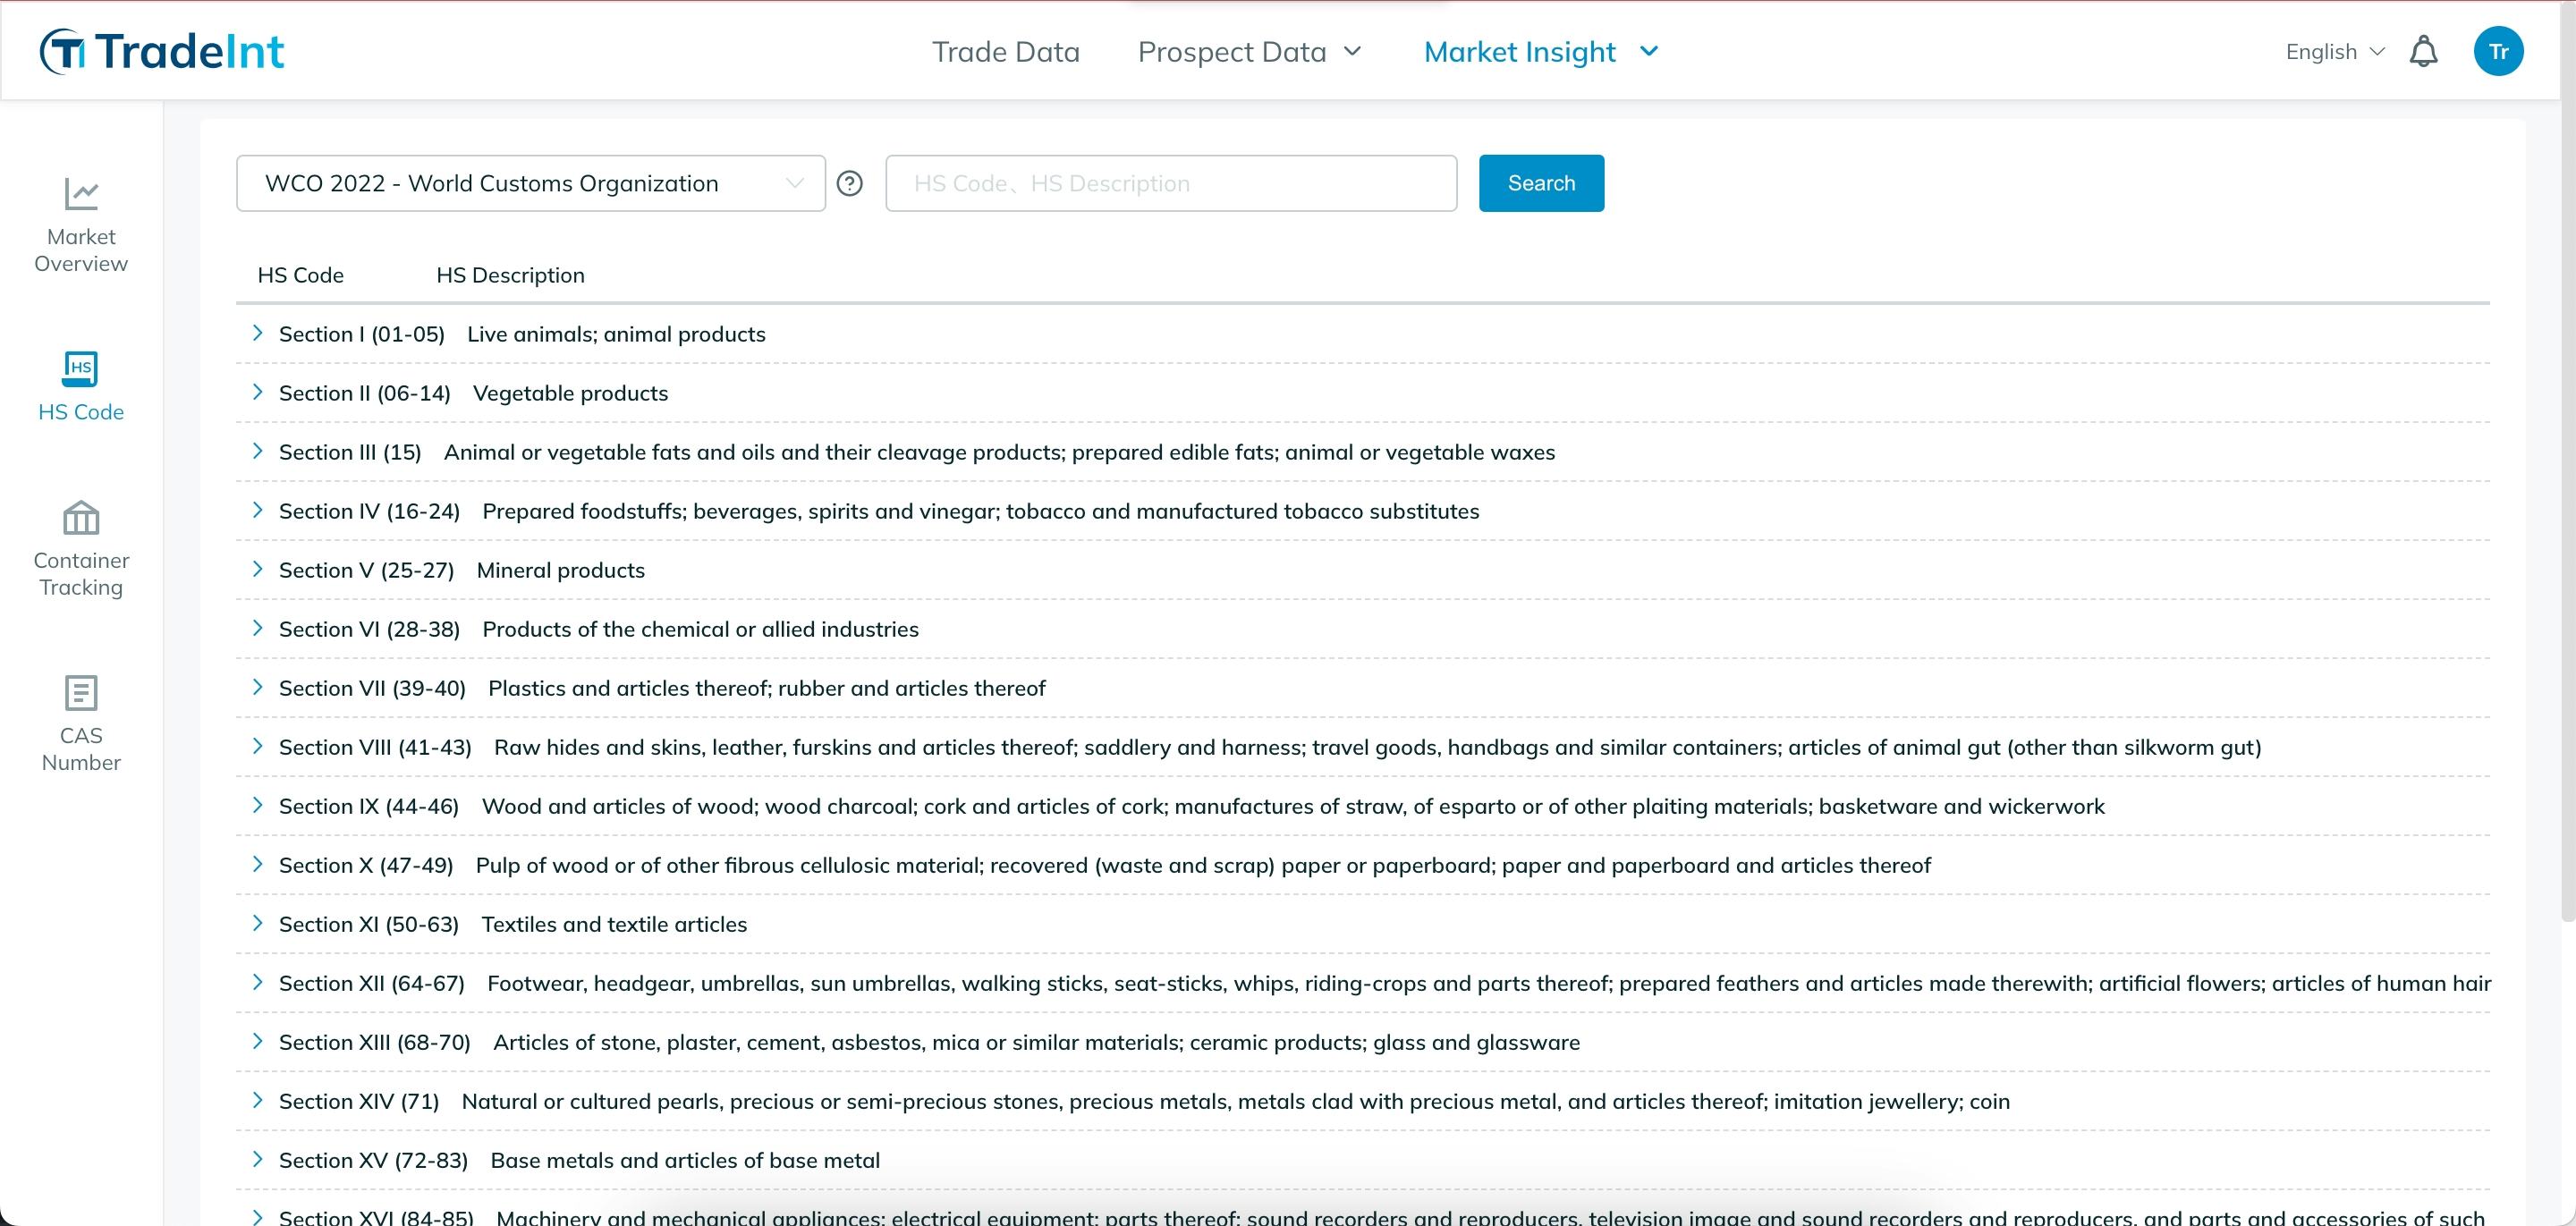Screen dimensions: 2576x1226
Task: Switch to Trade Data
Action: click(1006, 51)
